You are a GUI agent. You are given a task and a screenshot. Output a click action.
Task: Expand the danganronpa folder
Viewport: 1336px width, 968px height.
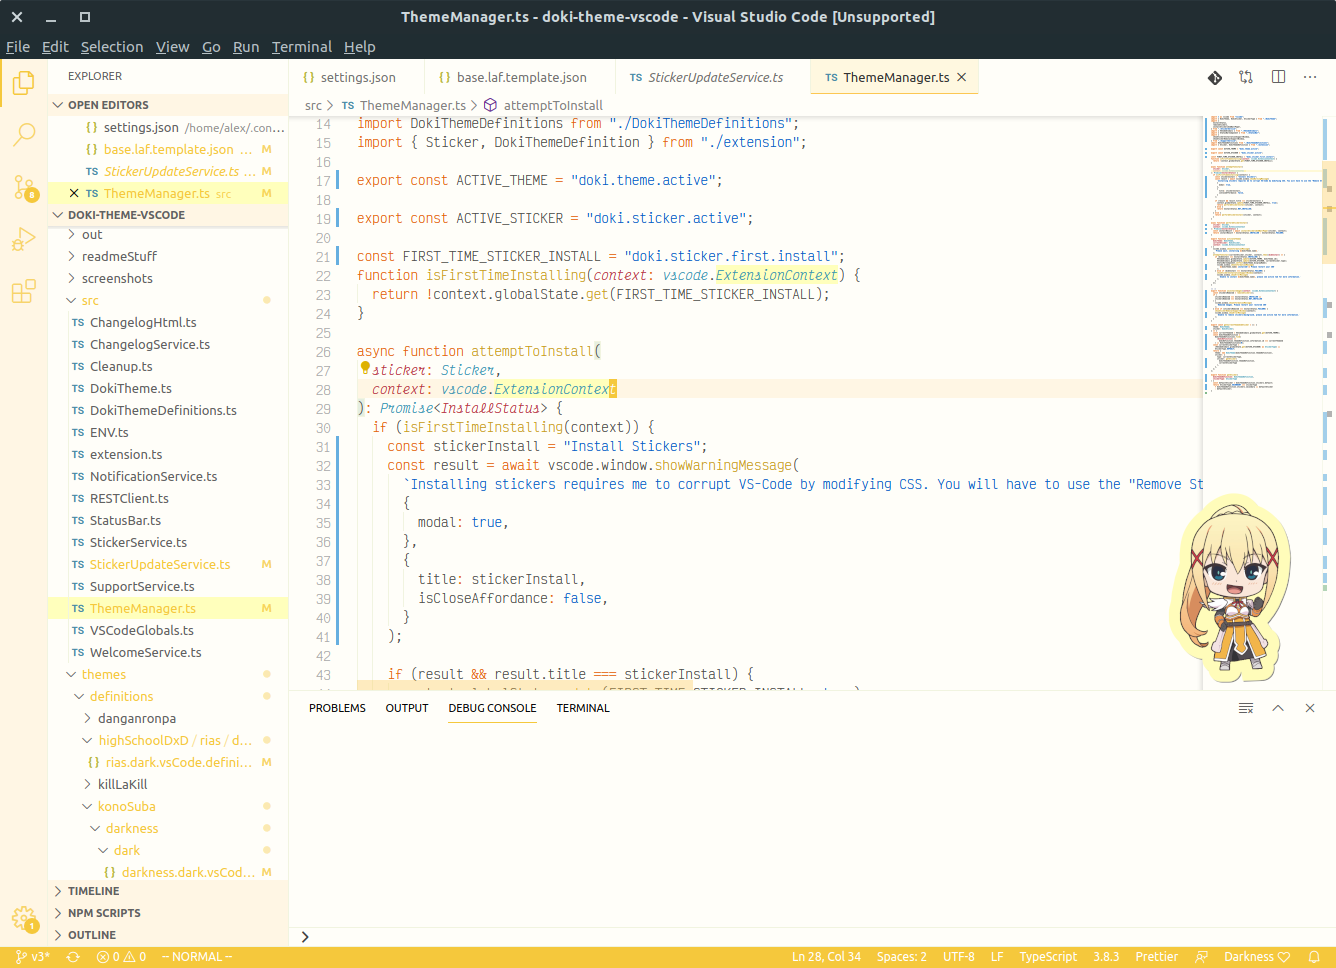point(136,718)
